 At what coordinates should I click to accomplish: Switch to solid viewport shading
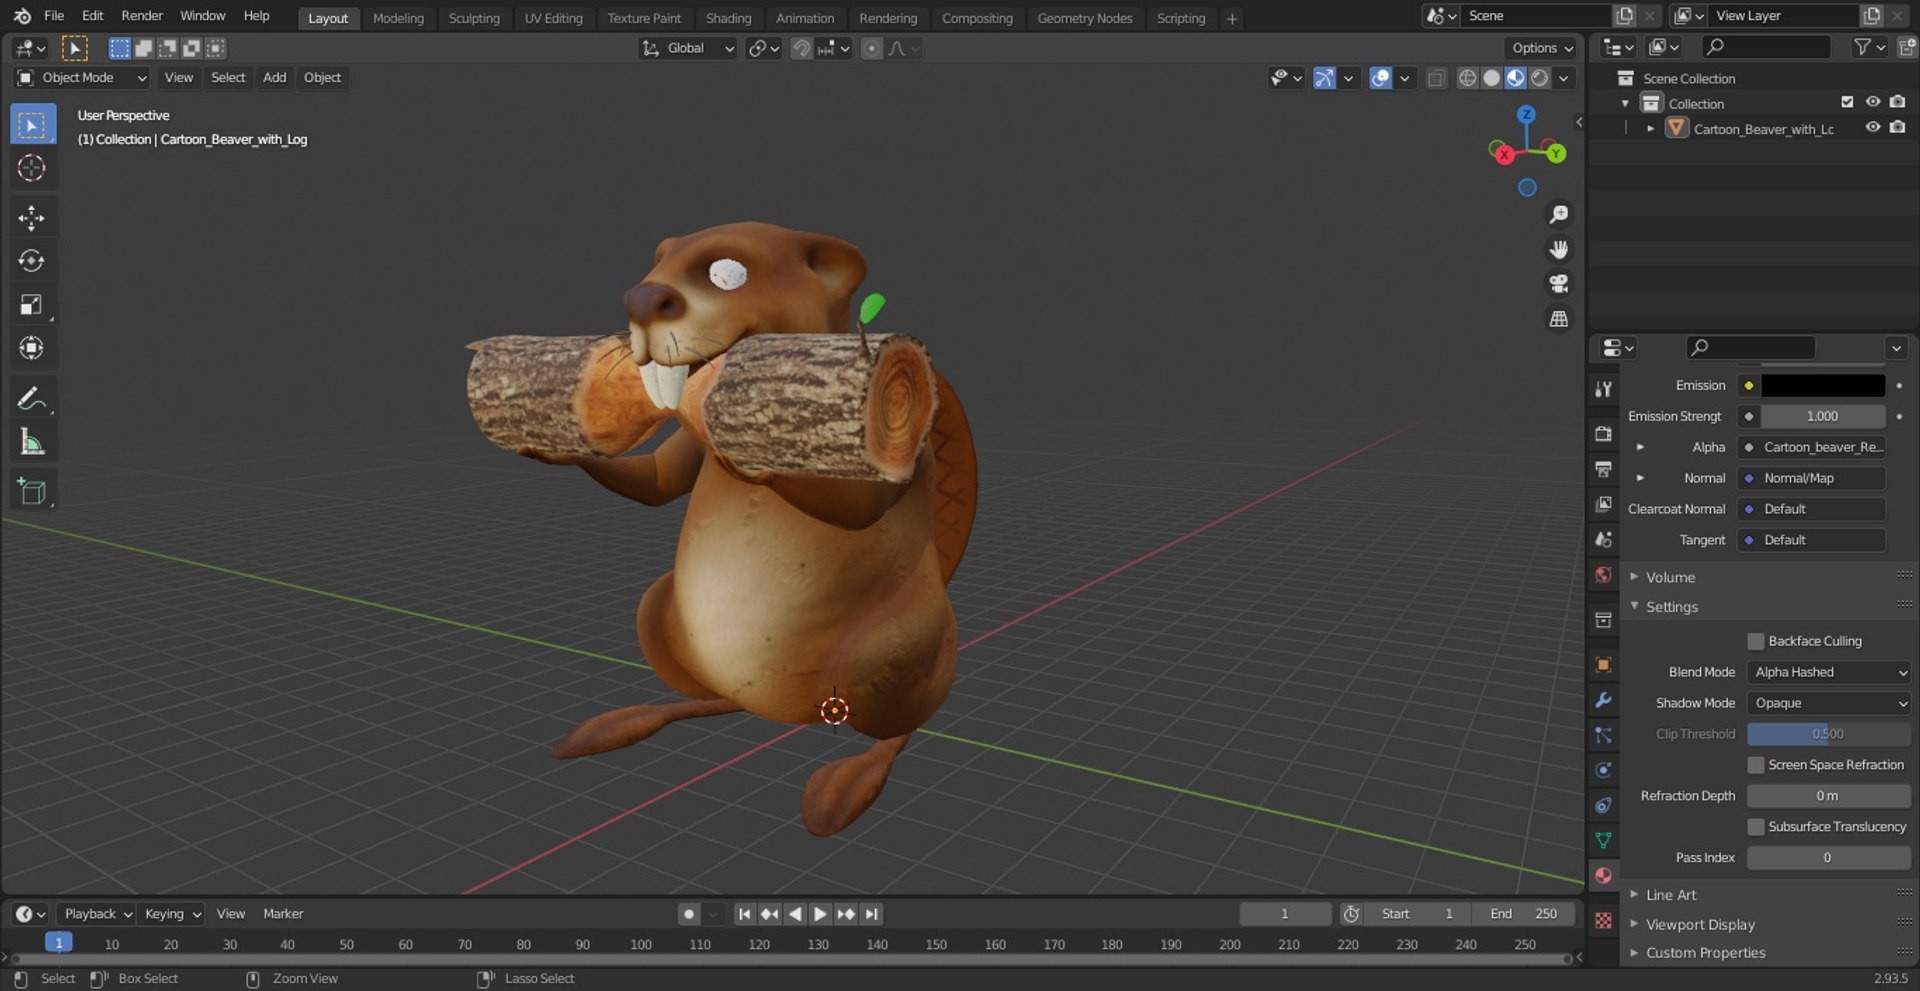(x=1491, y=78)
